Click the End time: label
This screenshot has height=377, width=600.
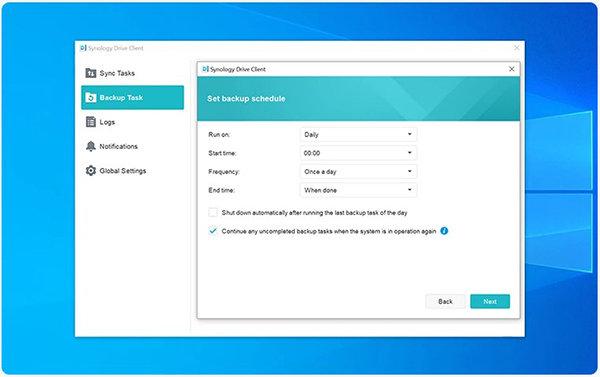click(222, 190)
